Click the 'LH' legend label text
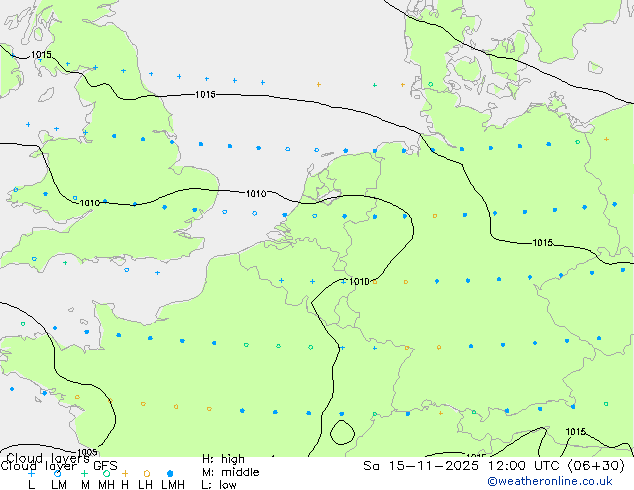 pyautogui.click(x=145, y=485)
